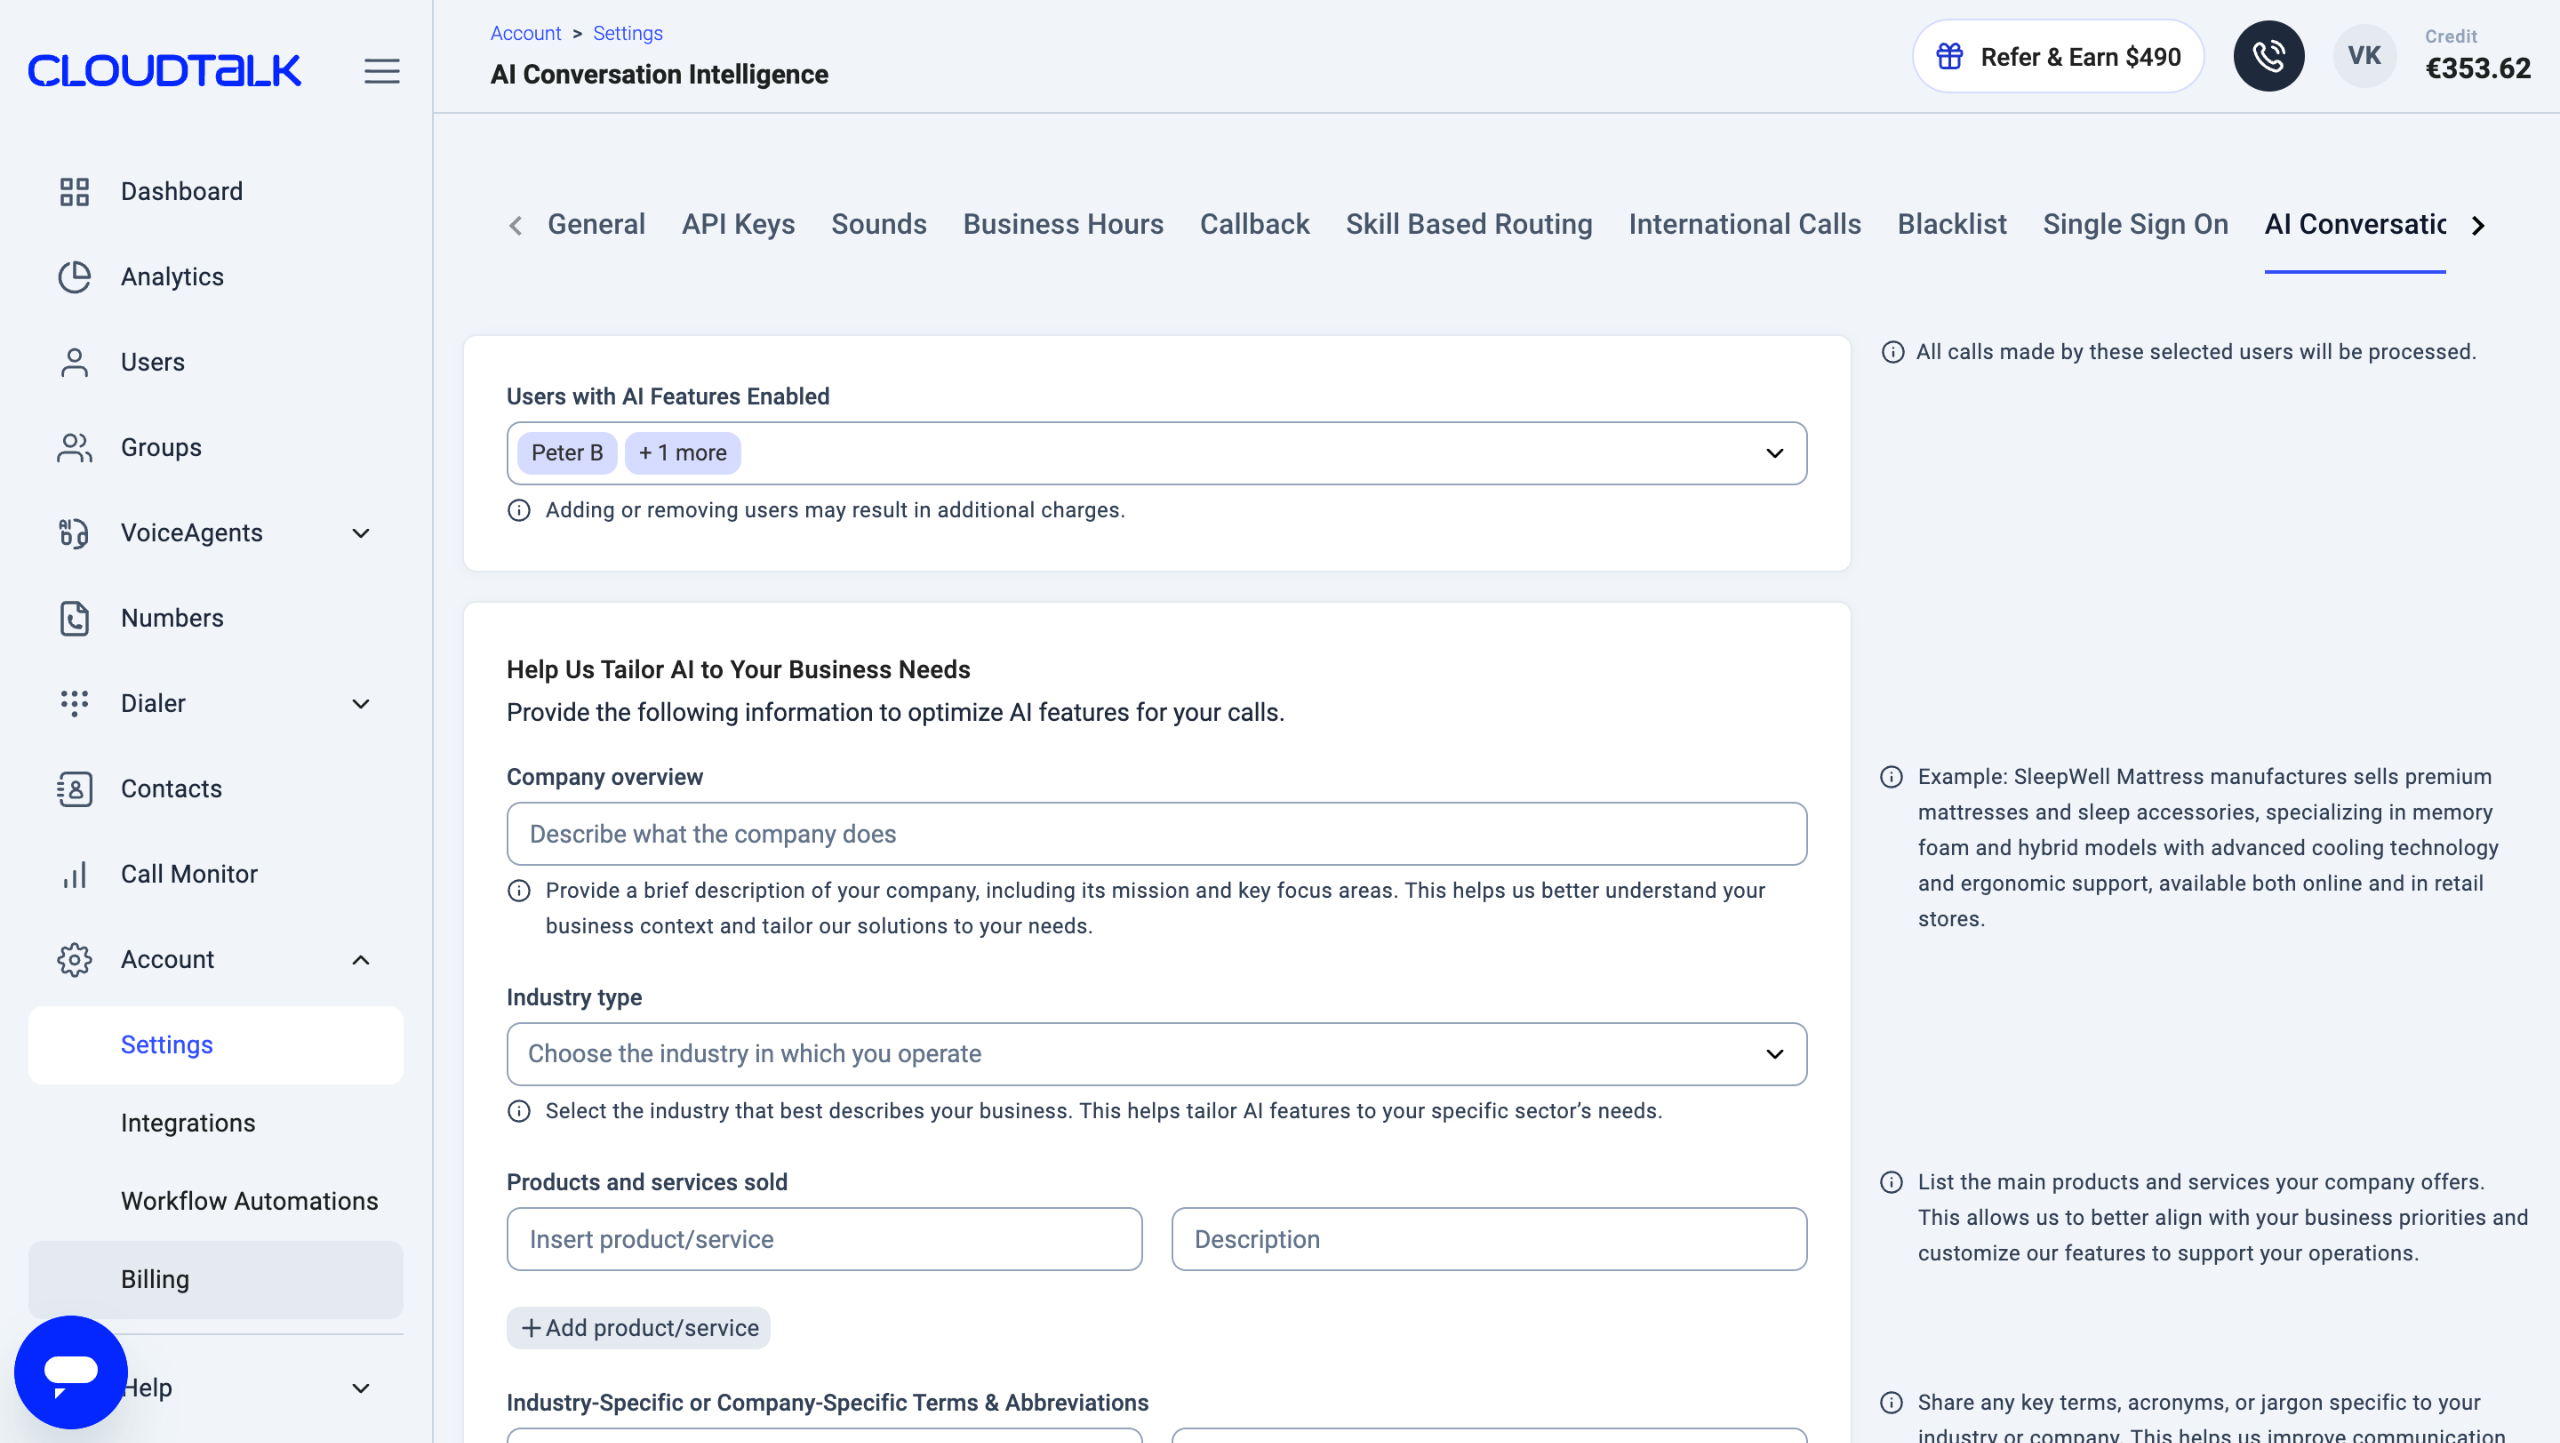Click the Refer & Earn $490 button
The width and height of the screenshot is (2560, 1443).
coord(2057,57)
